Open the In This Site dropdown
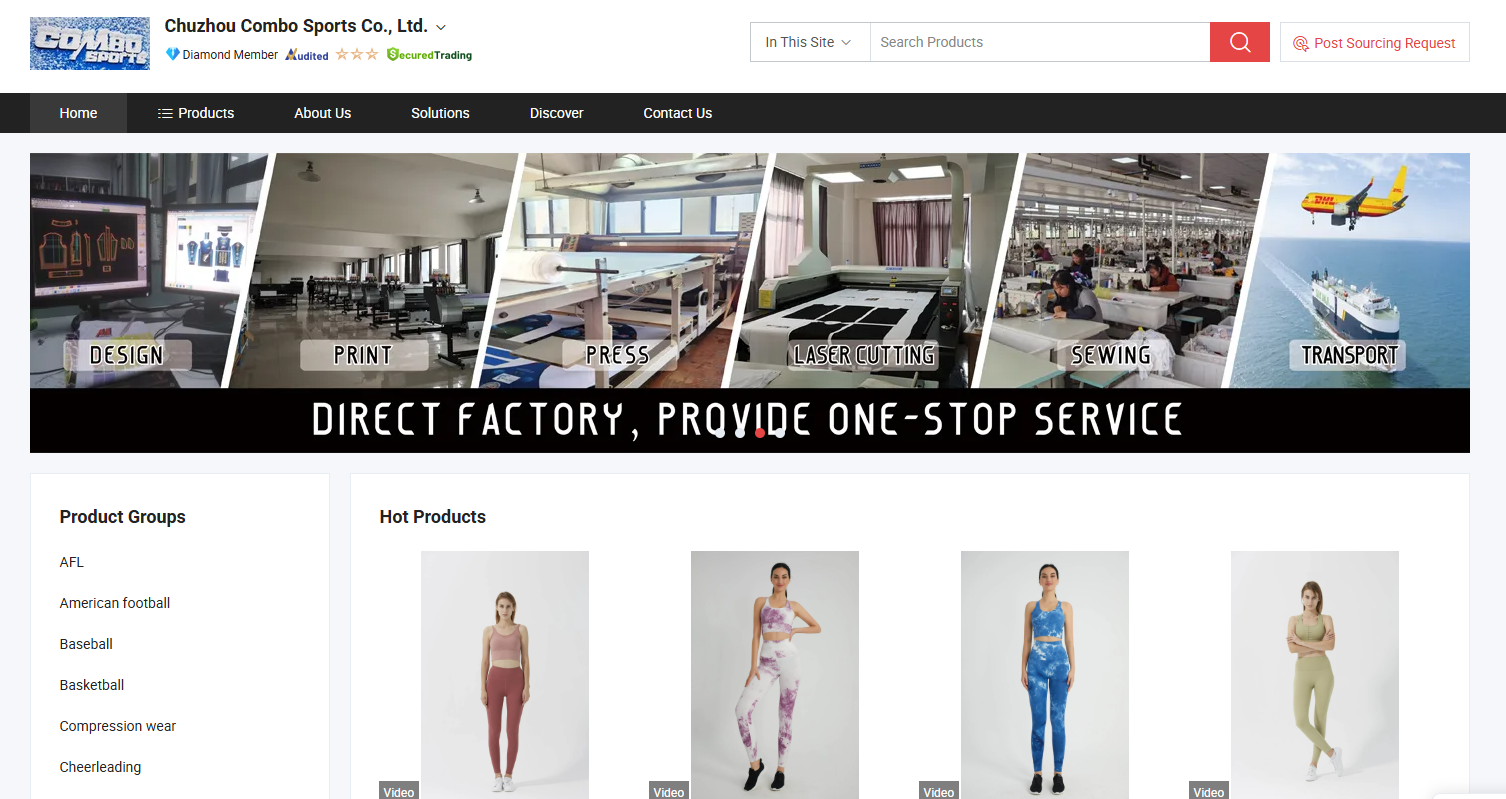 [x=810, y=42]
